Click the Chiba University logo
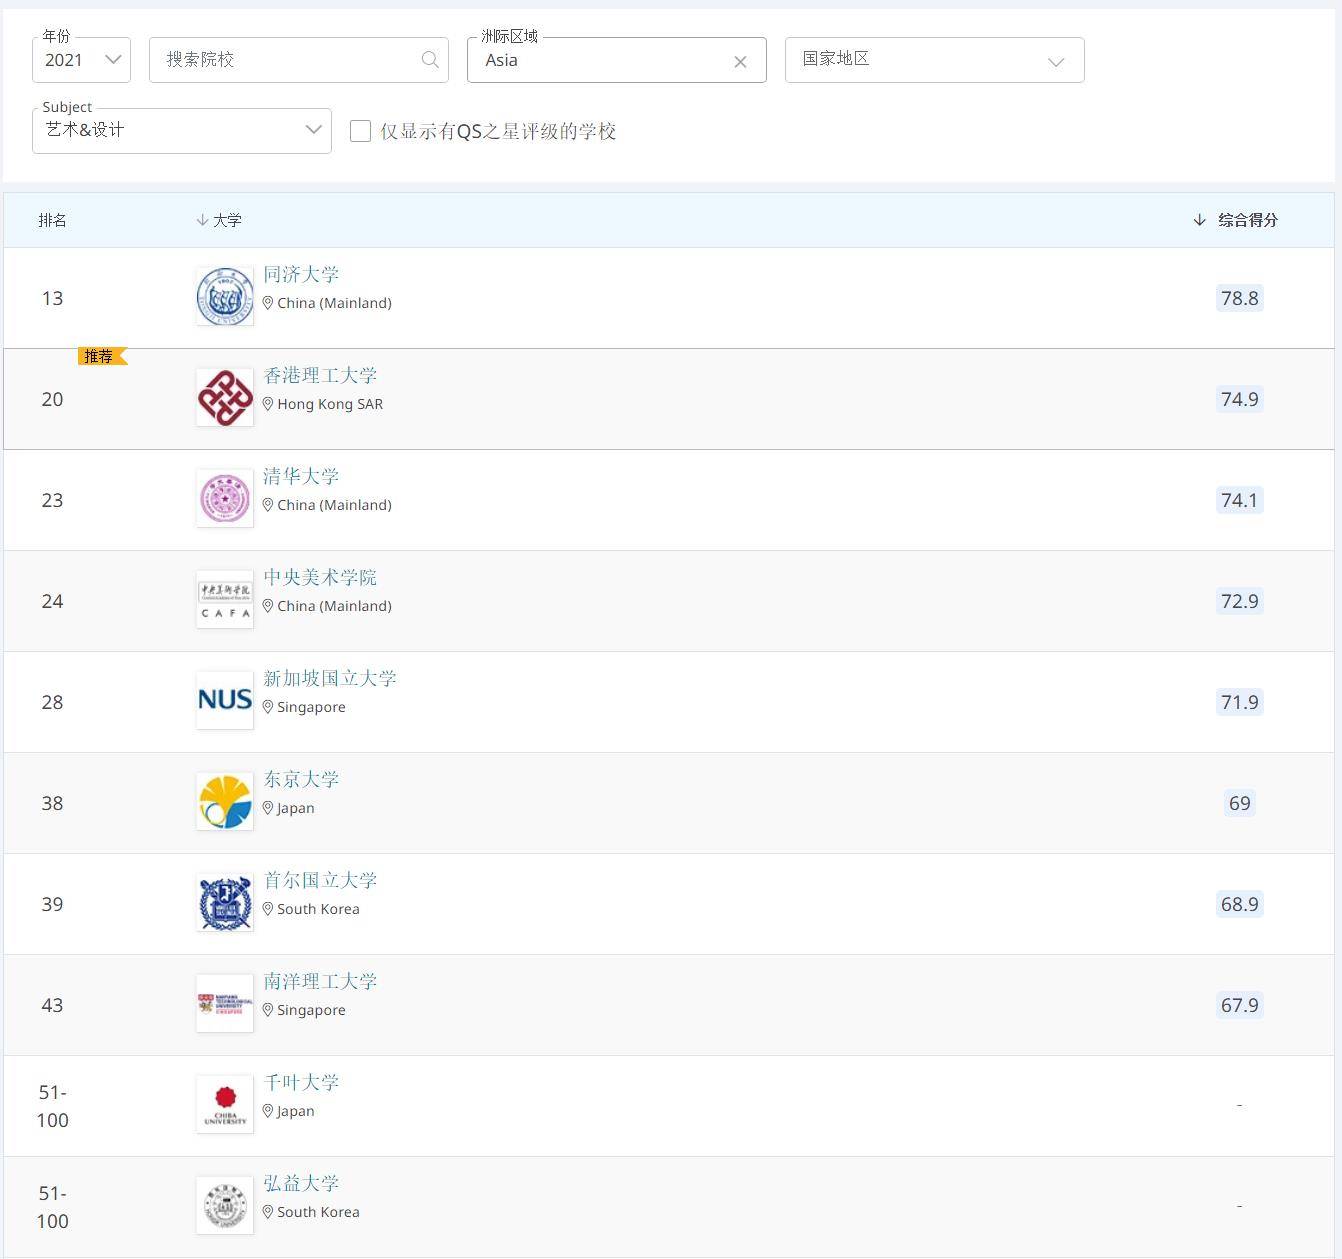The height and width of the screenshot is (1259, 1342). click(x=225, y=1104)
